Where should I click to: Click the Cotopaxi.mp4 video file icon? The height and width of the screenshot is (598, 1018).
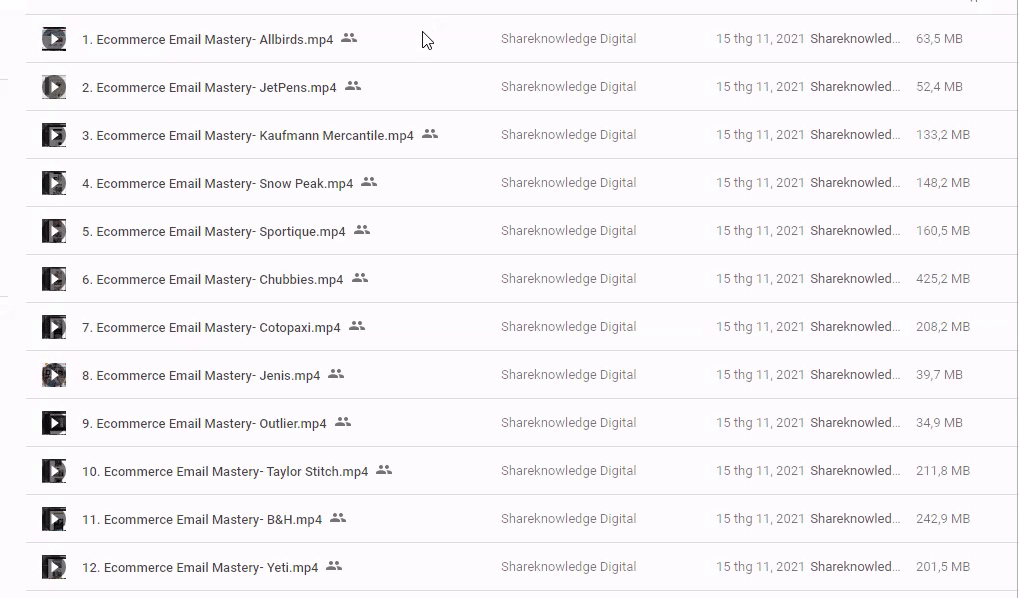[54, 327]
